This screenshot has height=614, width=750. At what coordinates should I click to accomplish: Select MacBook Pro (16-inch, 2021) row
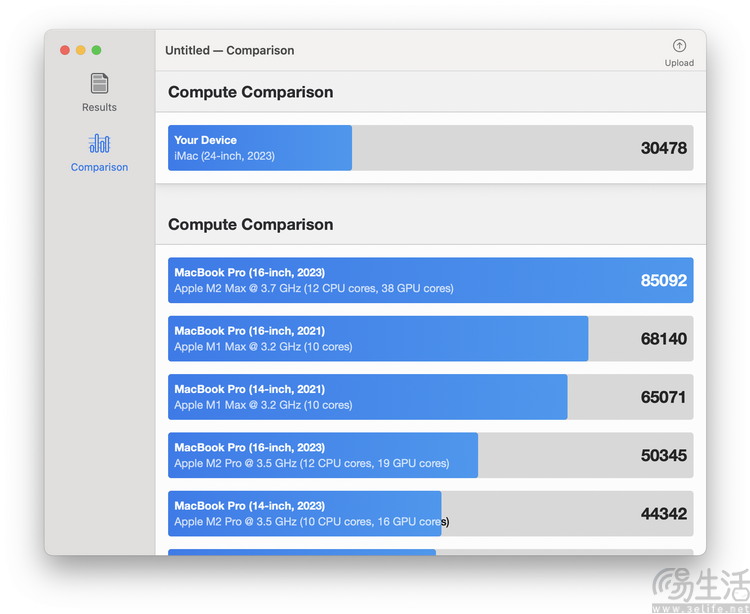point(430,339)
